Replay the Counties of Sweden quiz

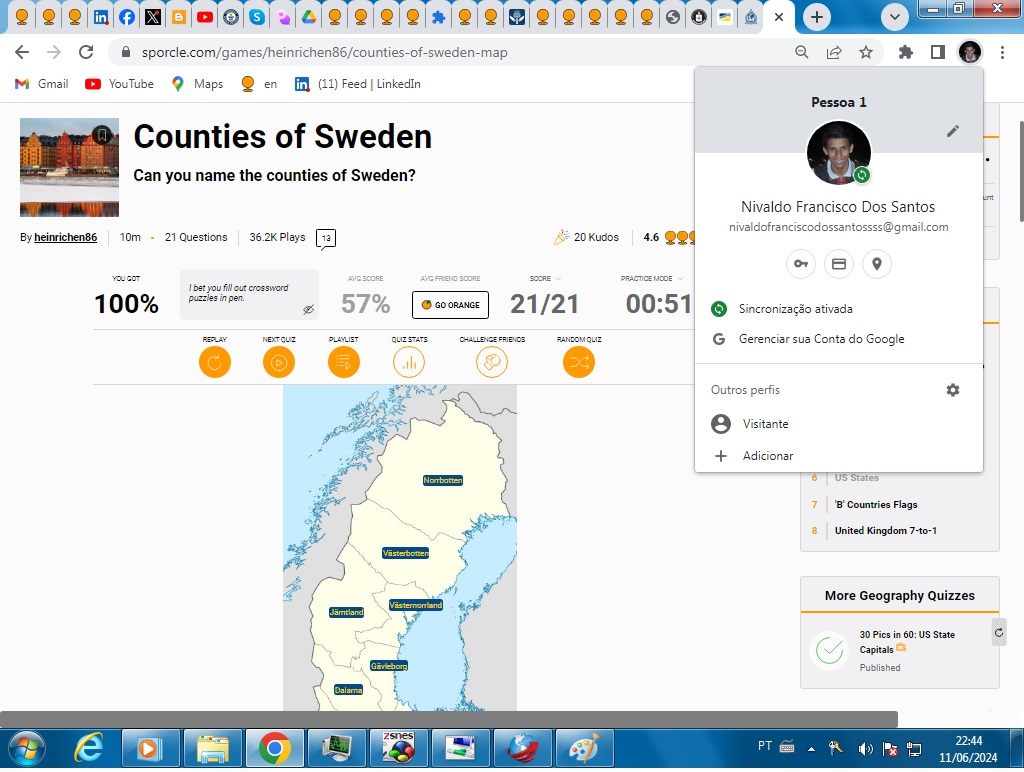coord(214,363)
